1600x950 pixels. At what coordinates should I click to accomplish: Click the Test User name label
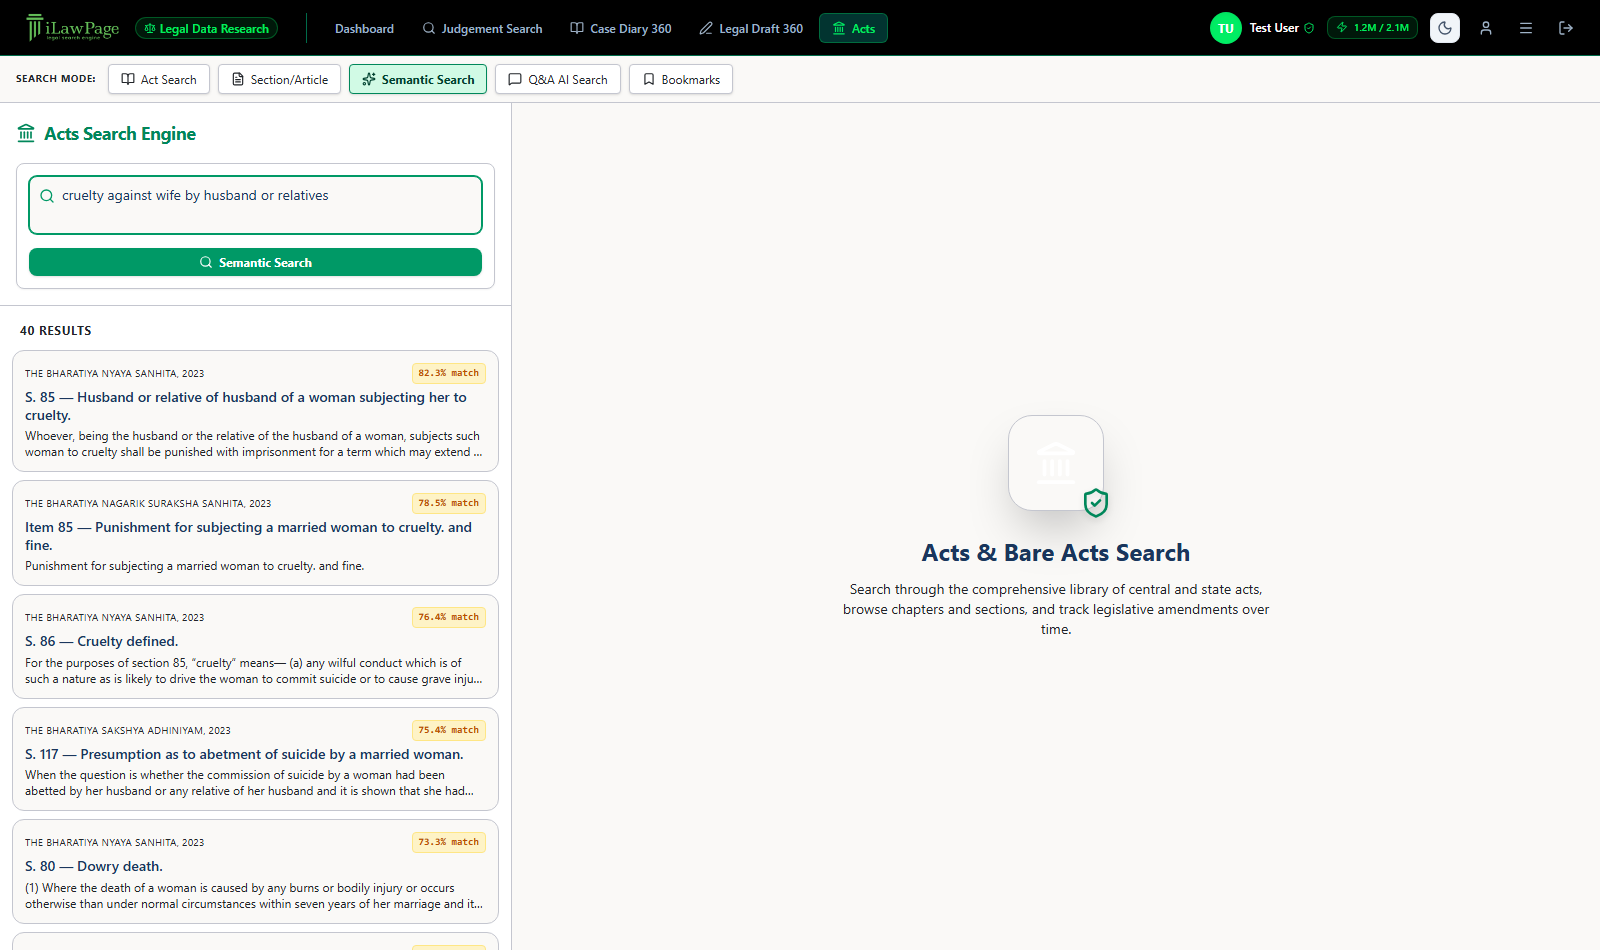pyautogui.click(x=1274, y=28)
